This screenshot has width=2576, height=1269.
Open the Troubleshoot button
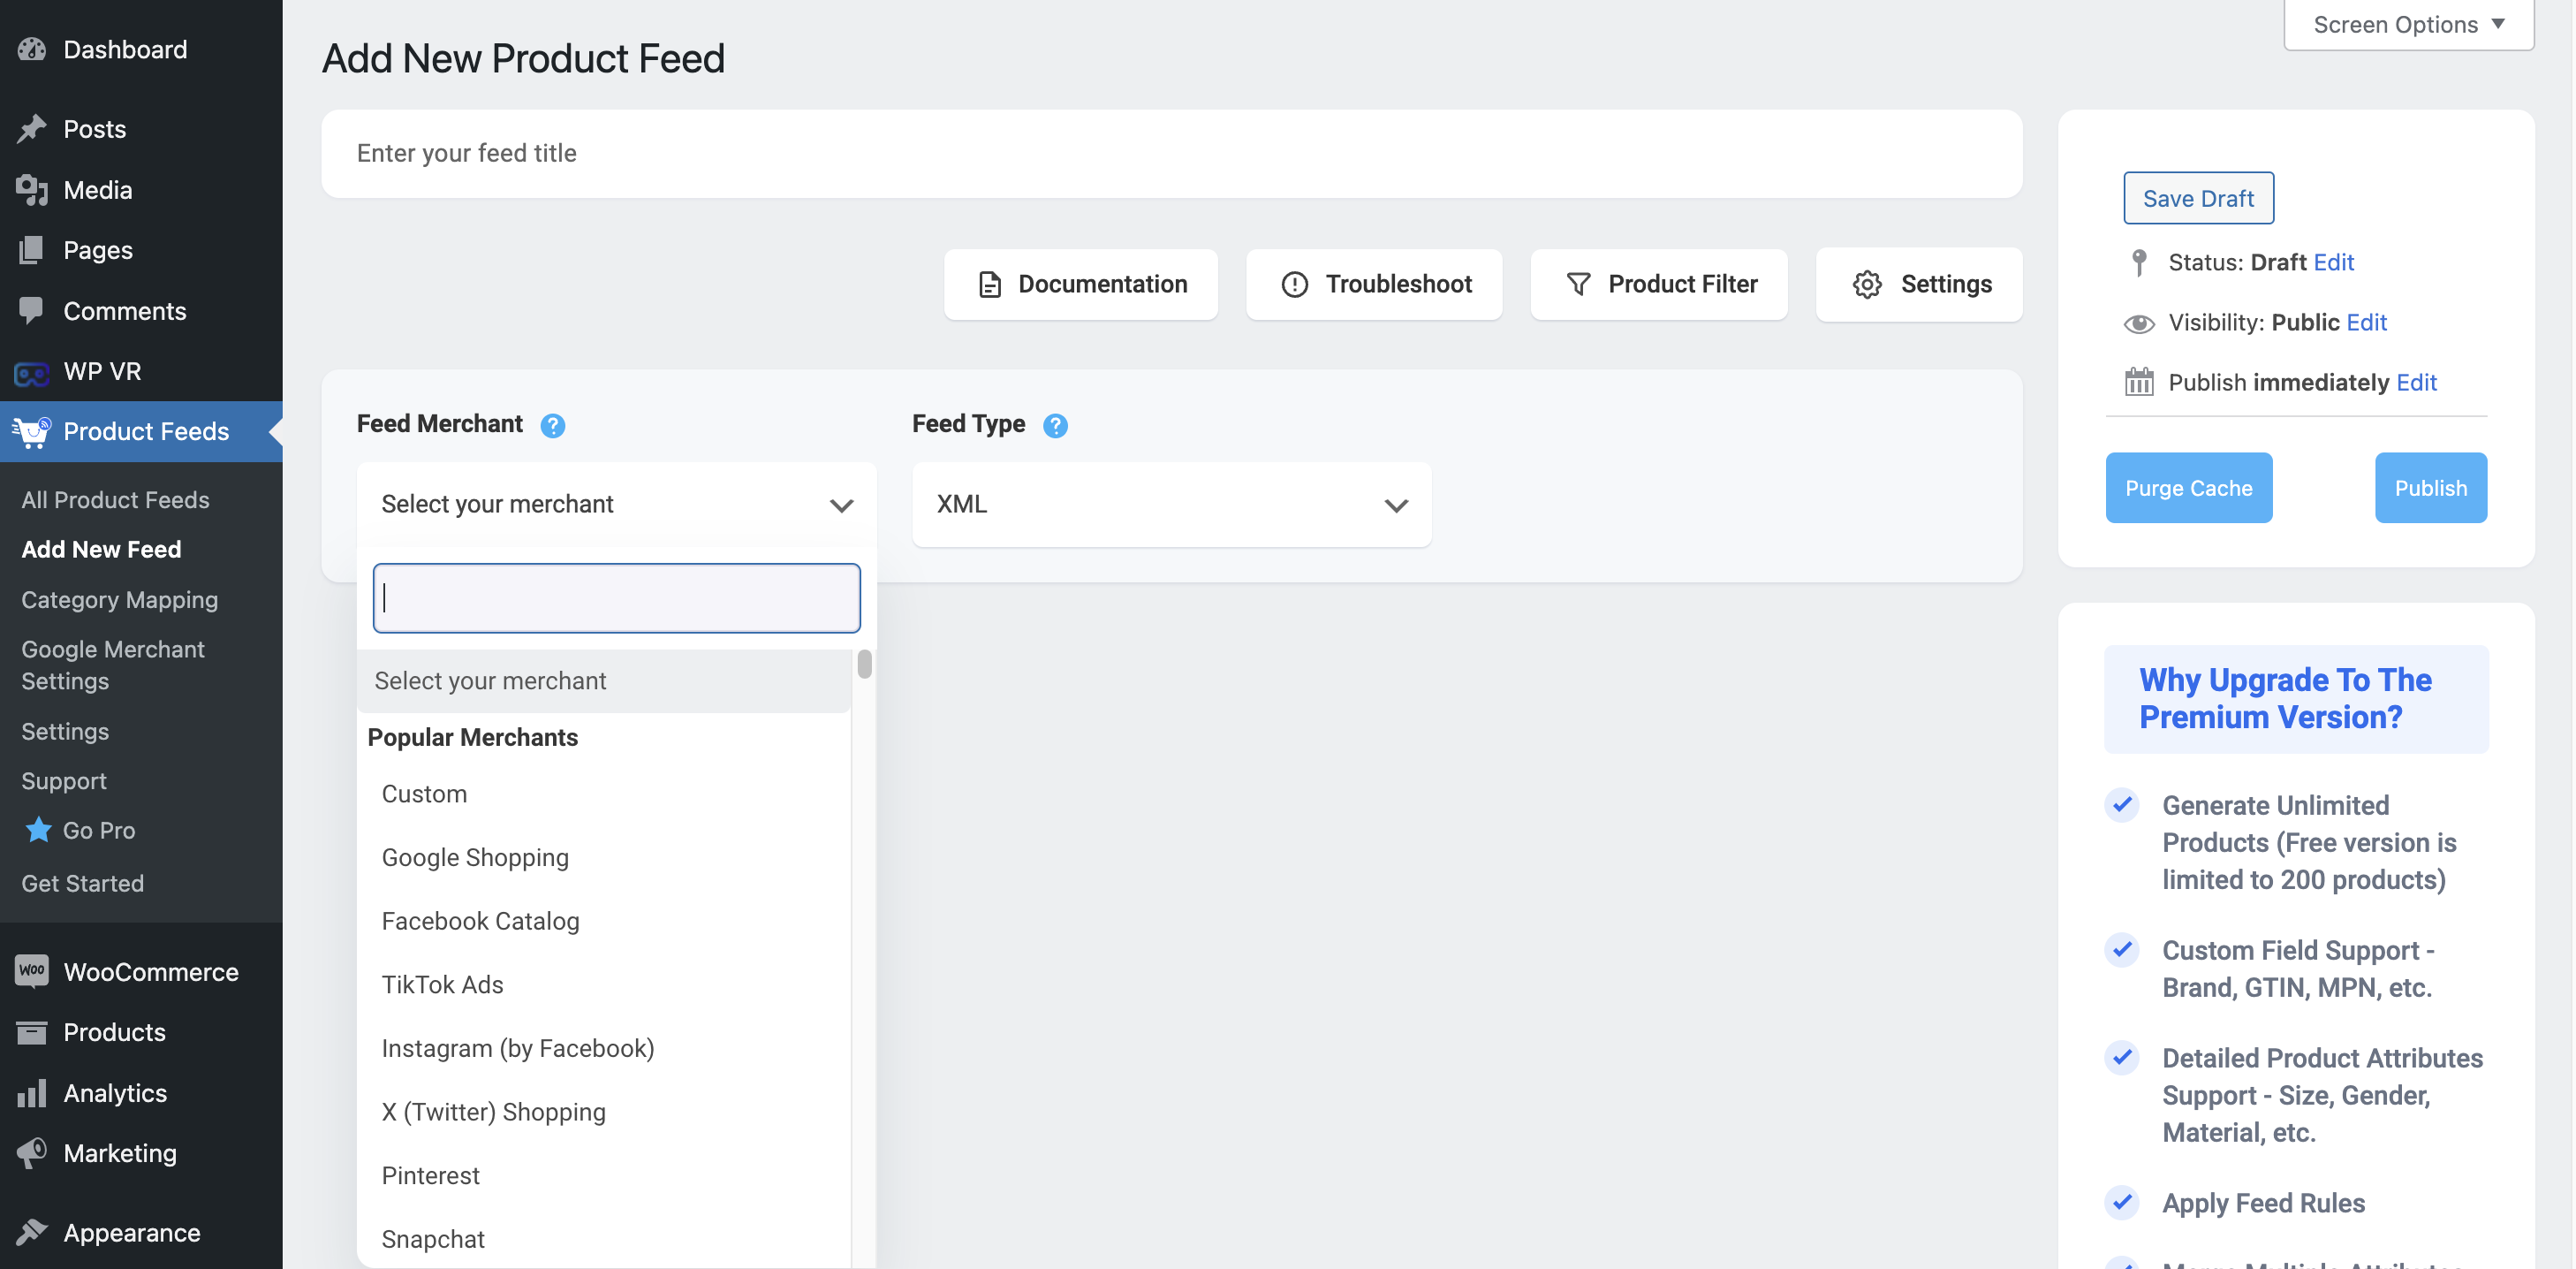click(x=1374, y=285)
